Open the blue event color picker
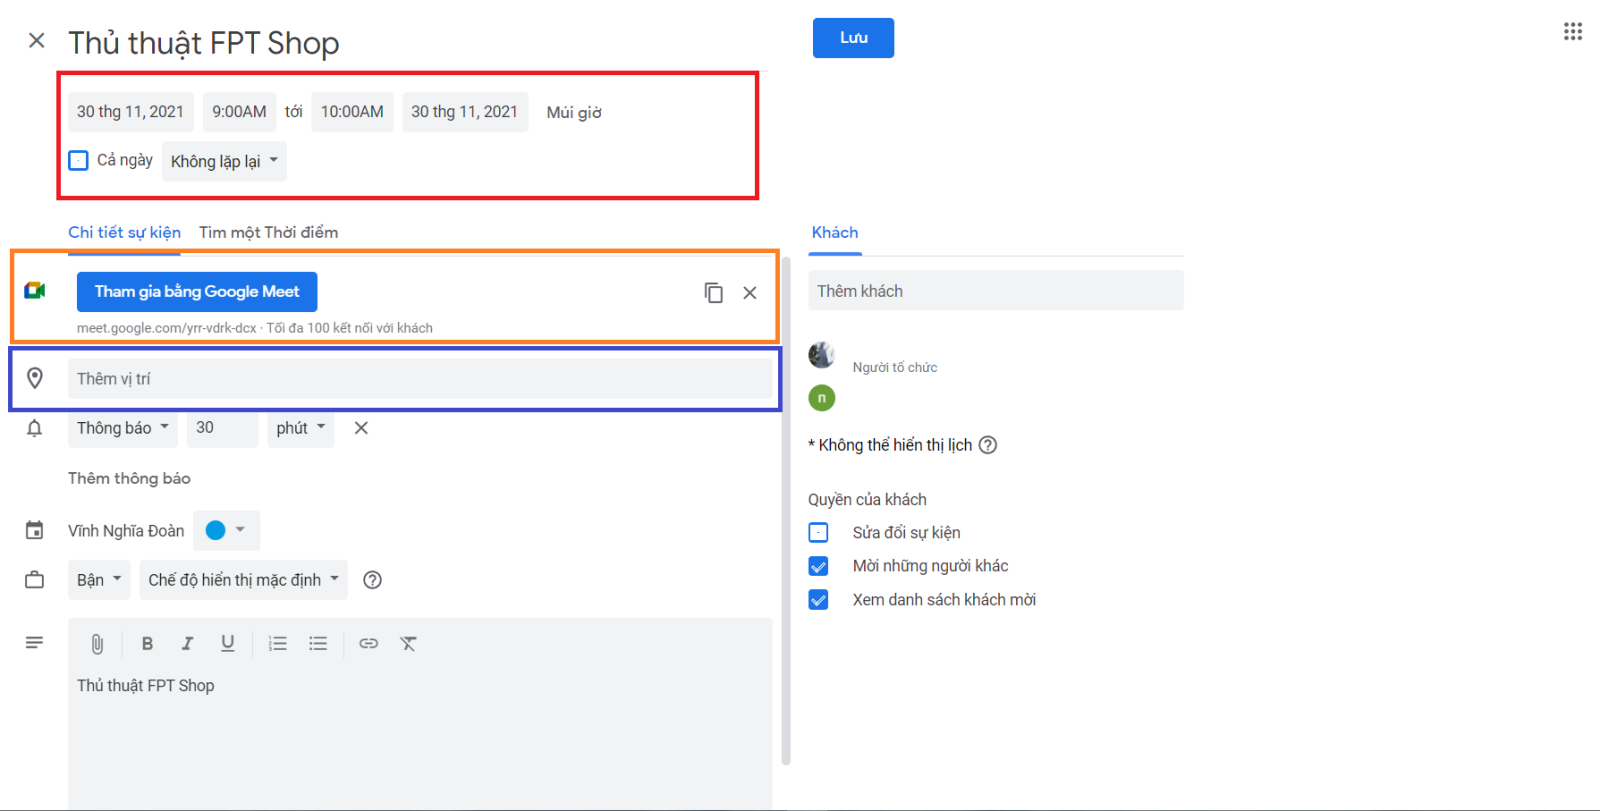The image size is (1600, 811). 226,530
